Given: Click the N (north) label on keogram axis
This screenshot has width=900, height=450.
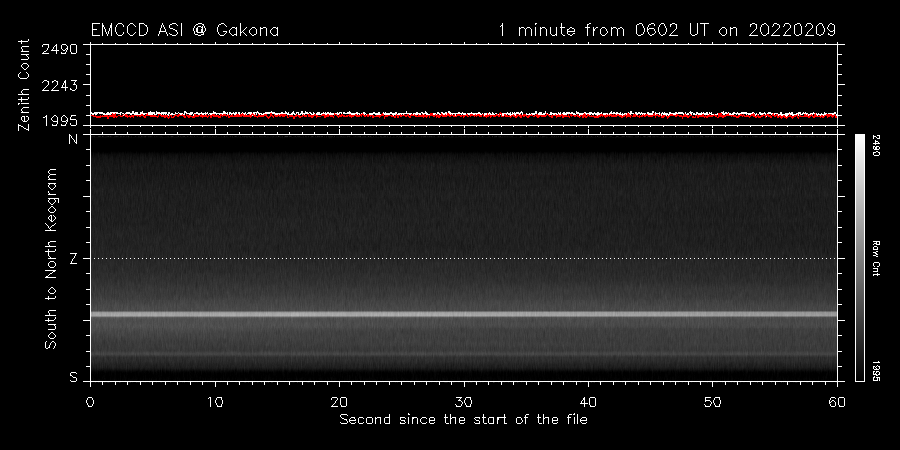Looking at the screenshot, I should pos(73,139).
